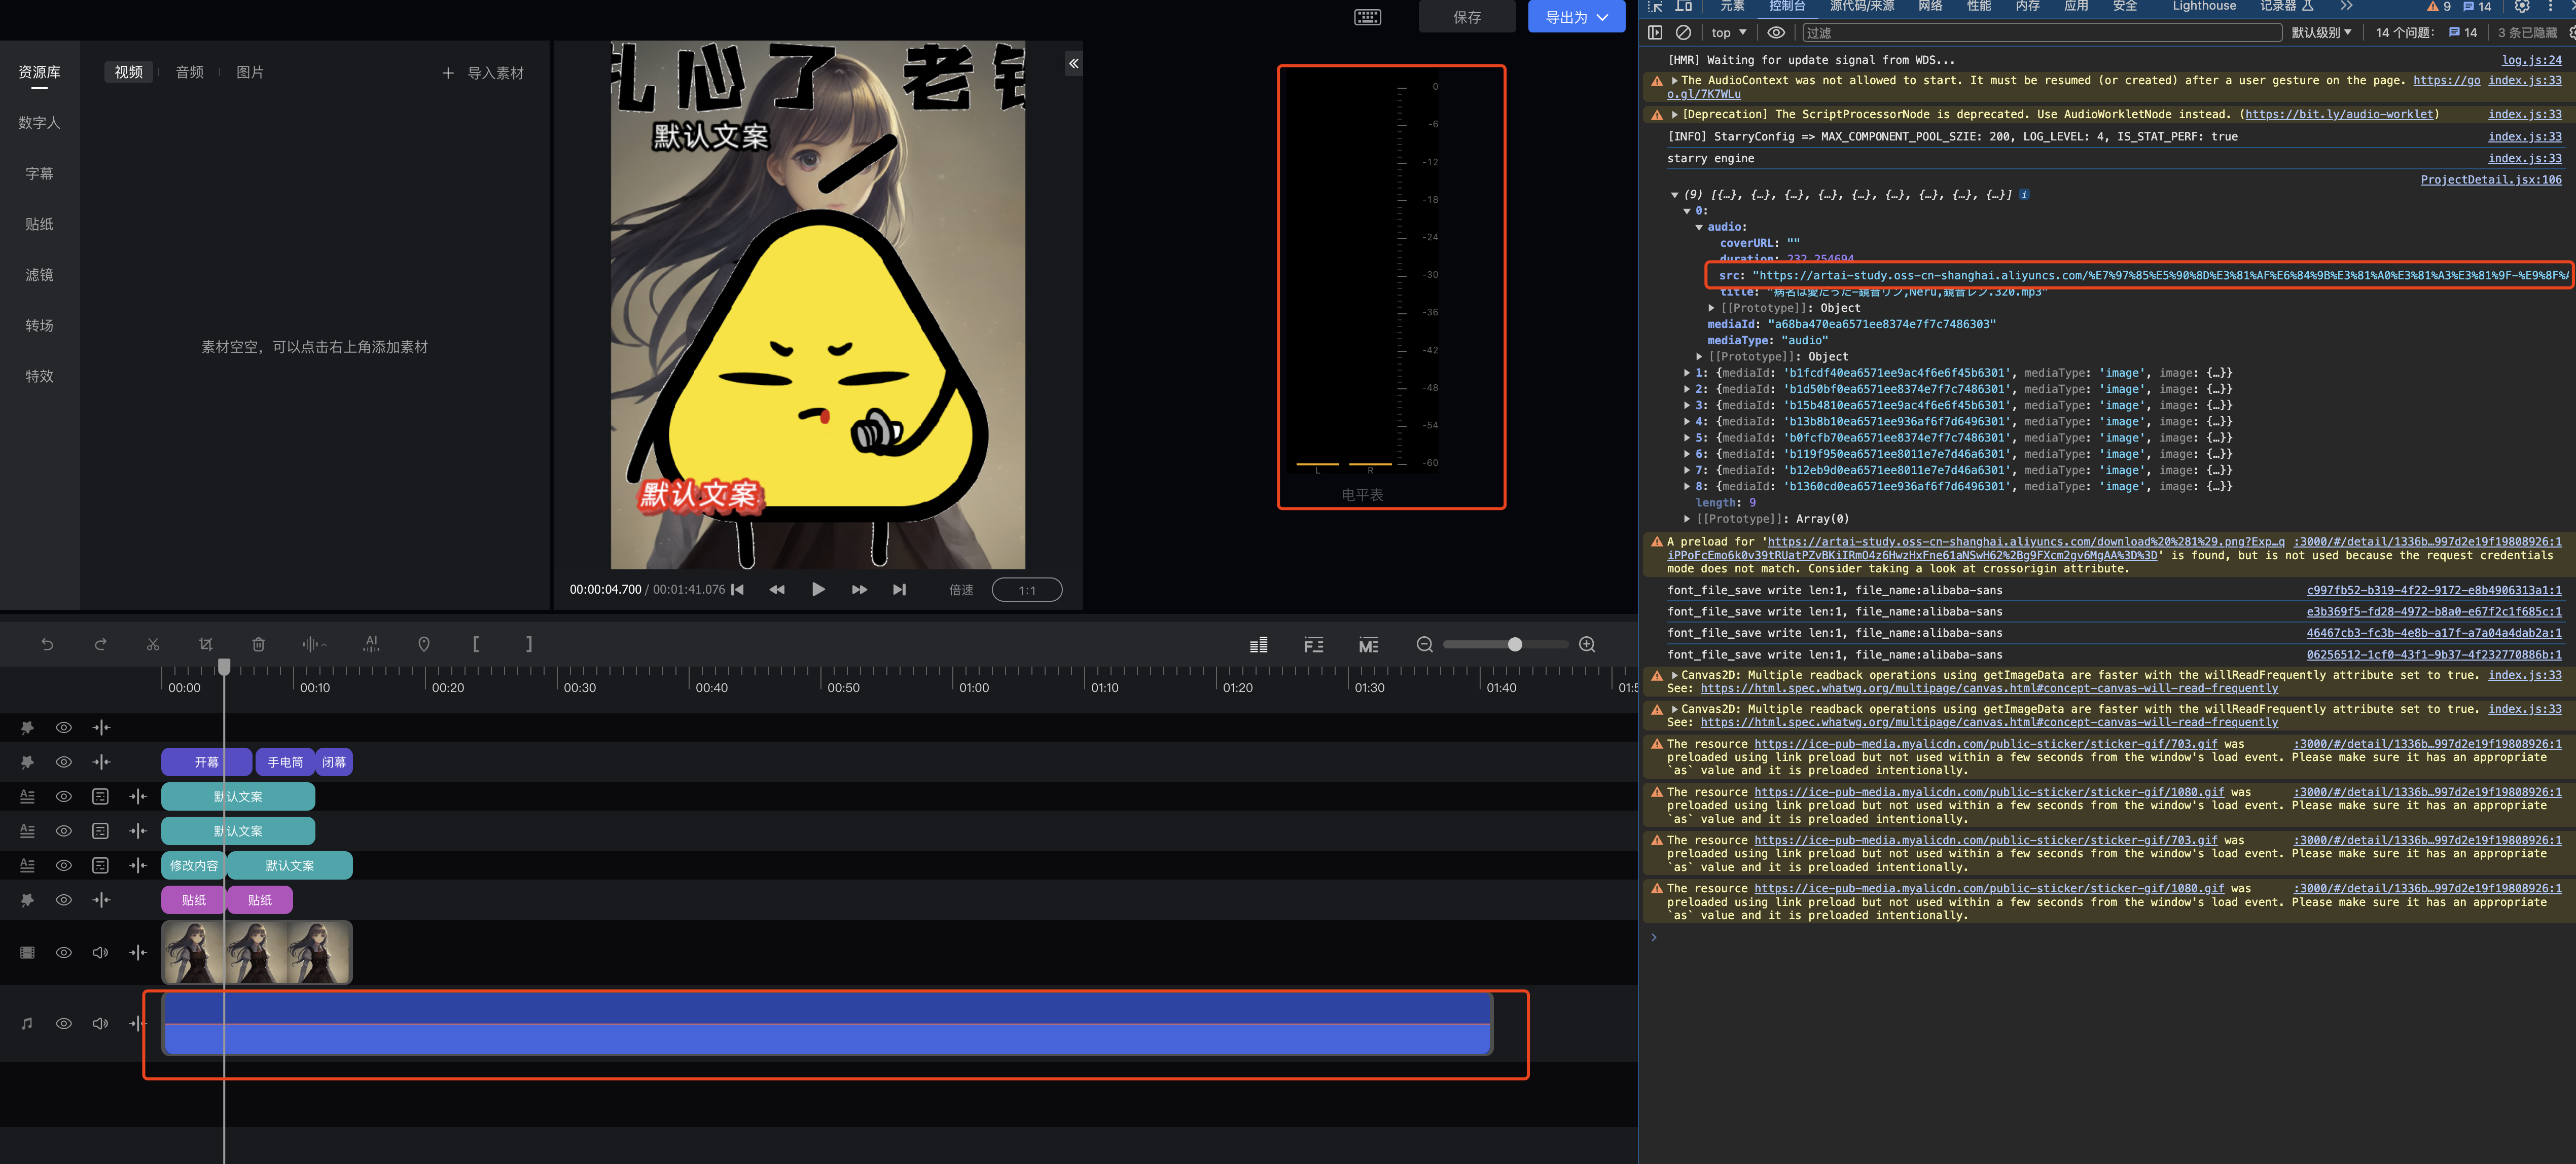Switch to DevTools 网络 Network tab
The image size is (2576, 1164).
coord(1930,6)
